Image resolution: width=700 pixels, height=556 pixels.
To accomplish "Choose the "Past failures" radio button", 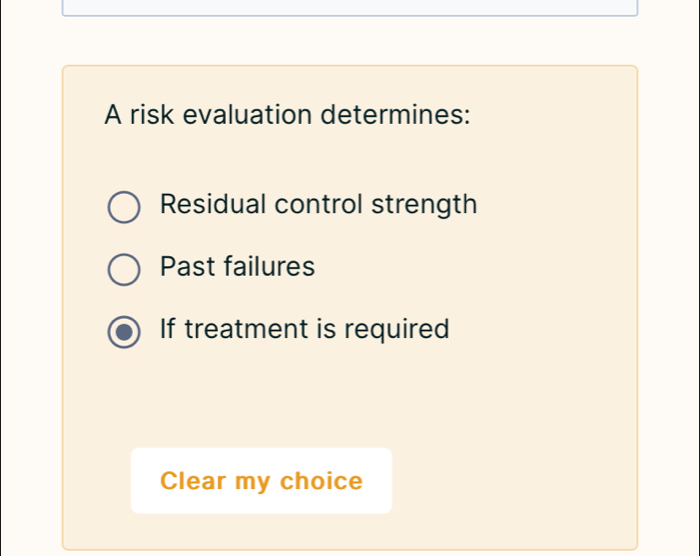I will [x=124, y=270].
